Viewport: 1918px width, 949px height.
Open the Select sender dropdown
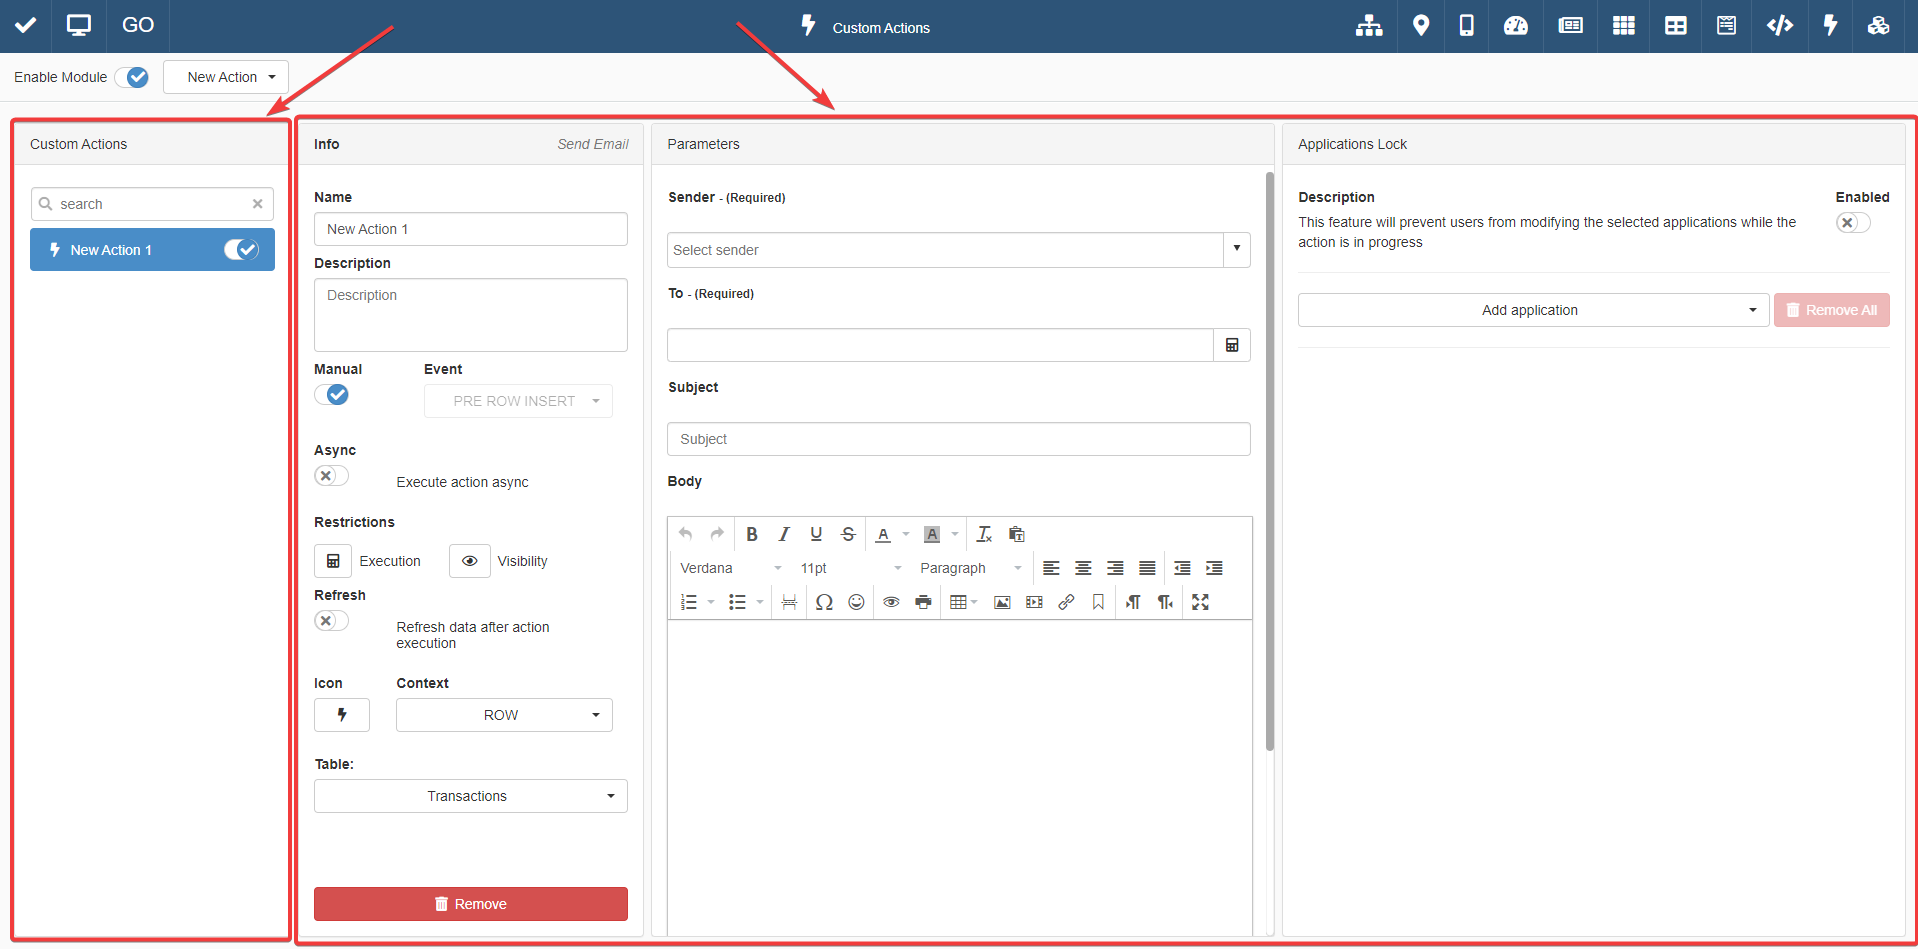point(957,250)
